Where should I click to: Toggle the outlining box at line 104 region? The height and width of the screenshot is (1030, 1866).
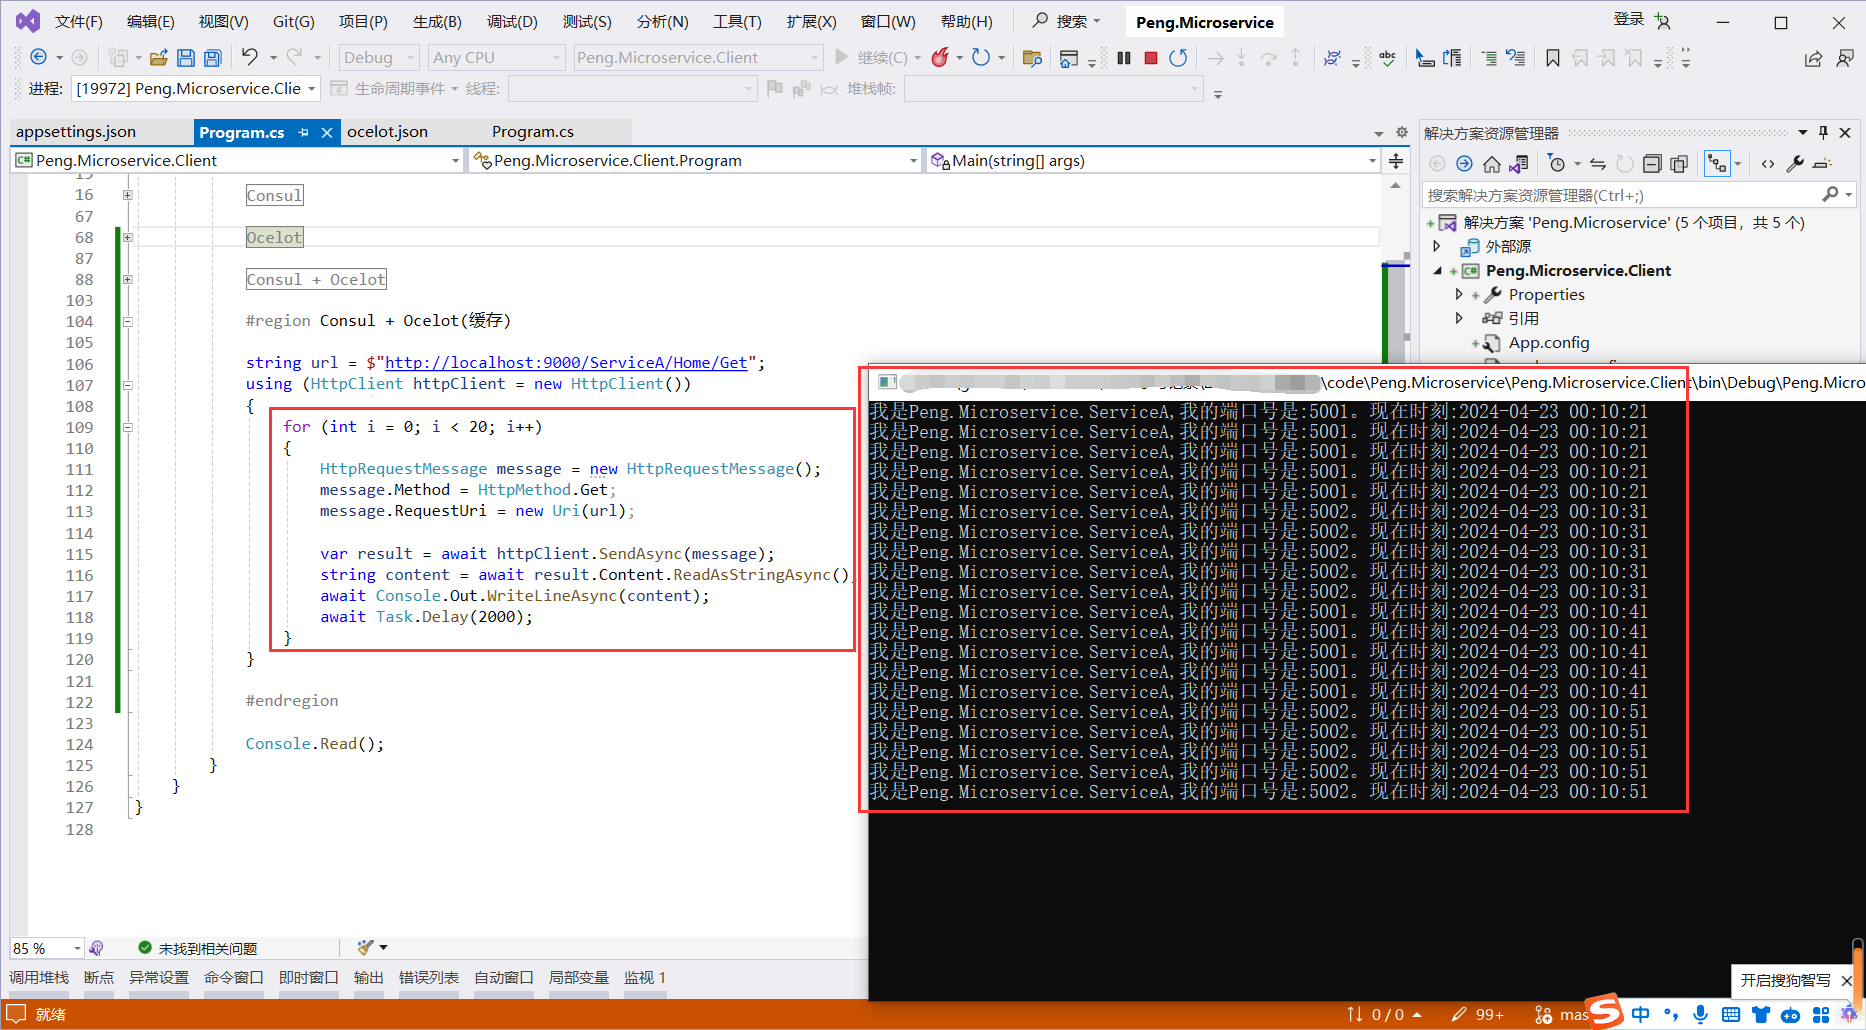128,322
